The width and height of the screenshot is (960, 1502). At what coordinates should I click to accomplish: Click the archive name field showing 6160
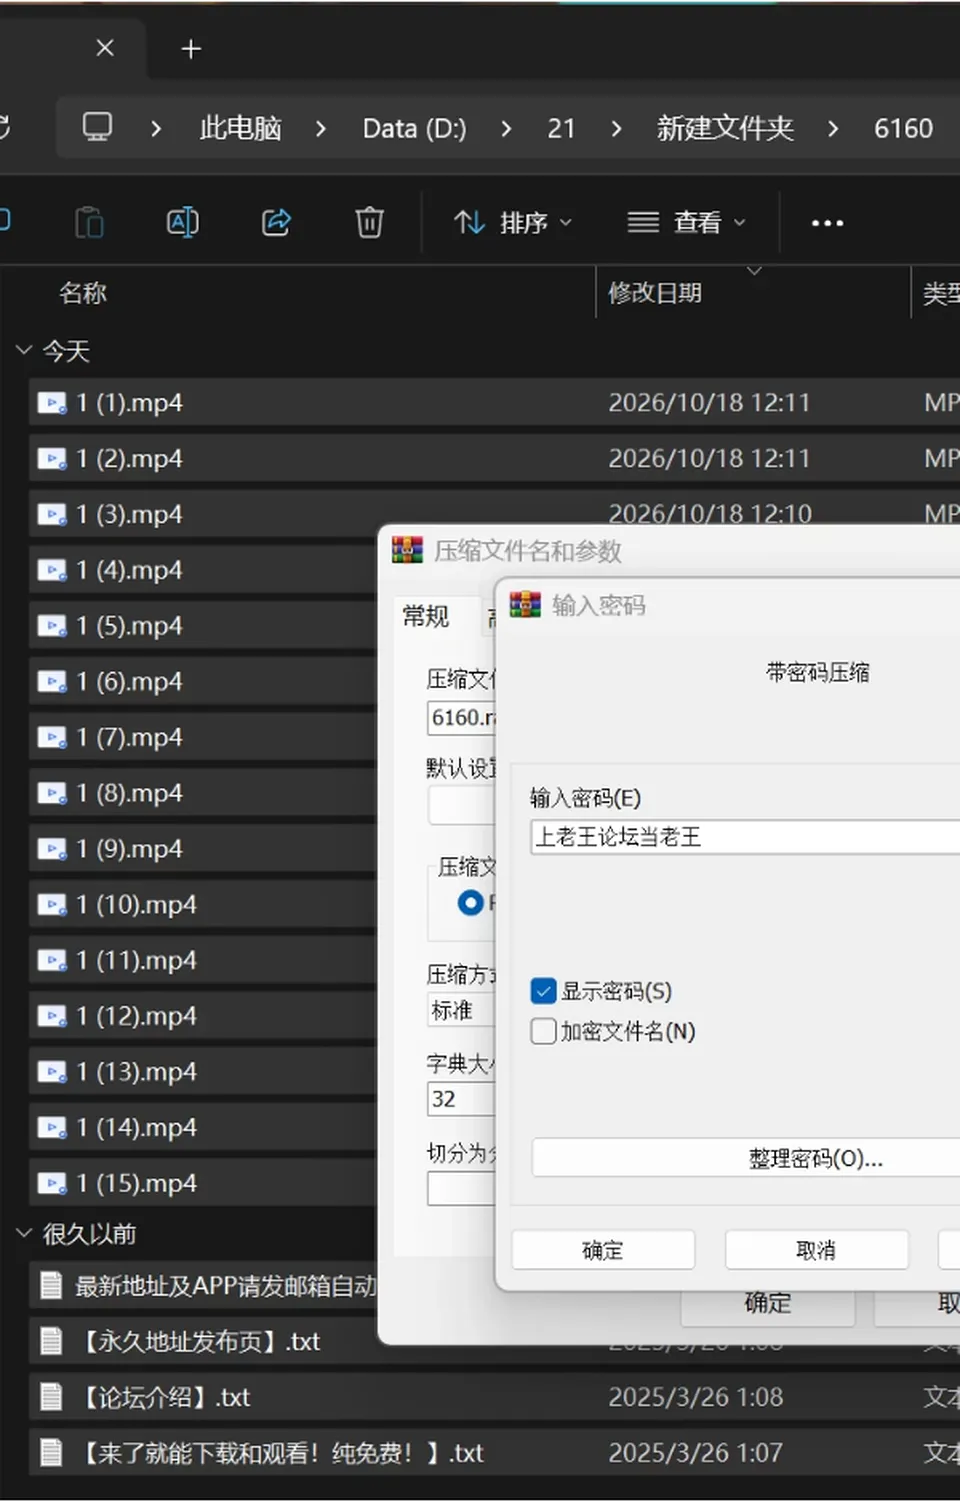pos(462,717)
